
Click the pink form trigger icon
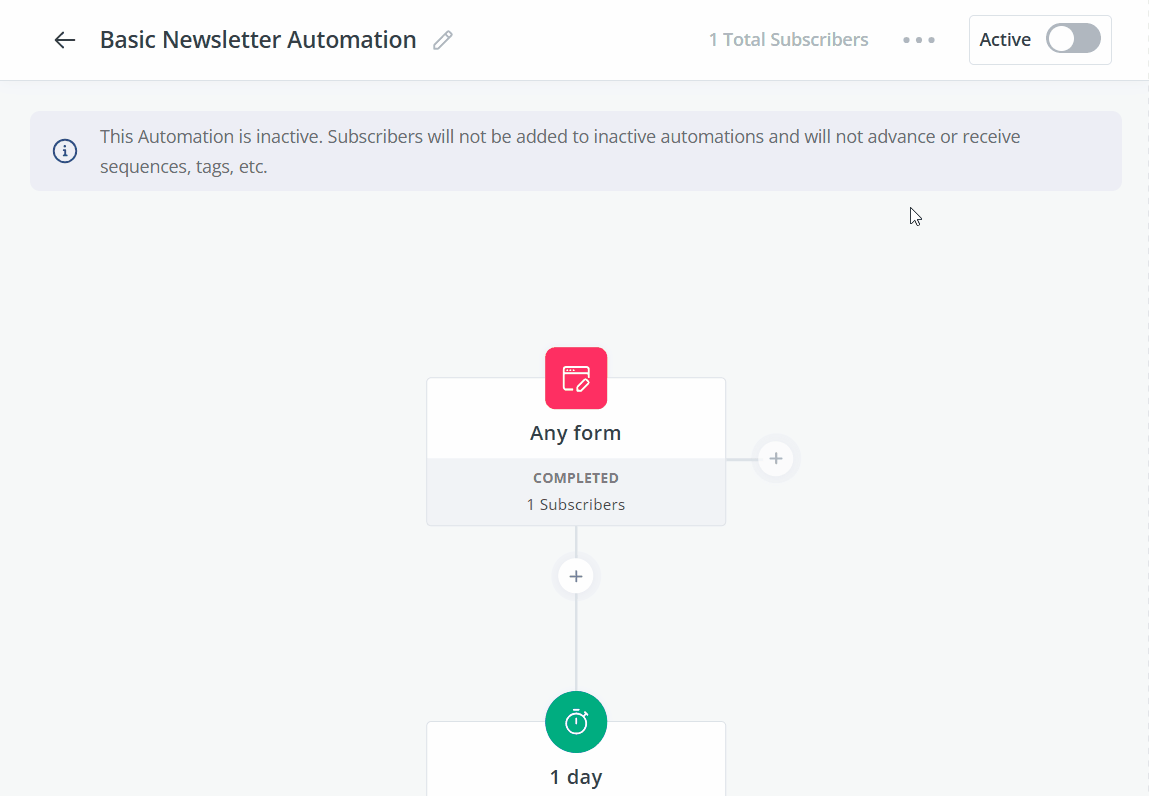pyautogui.click(x=576, y=378)
